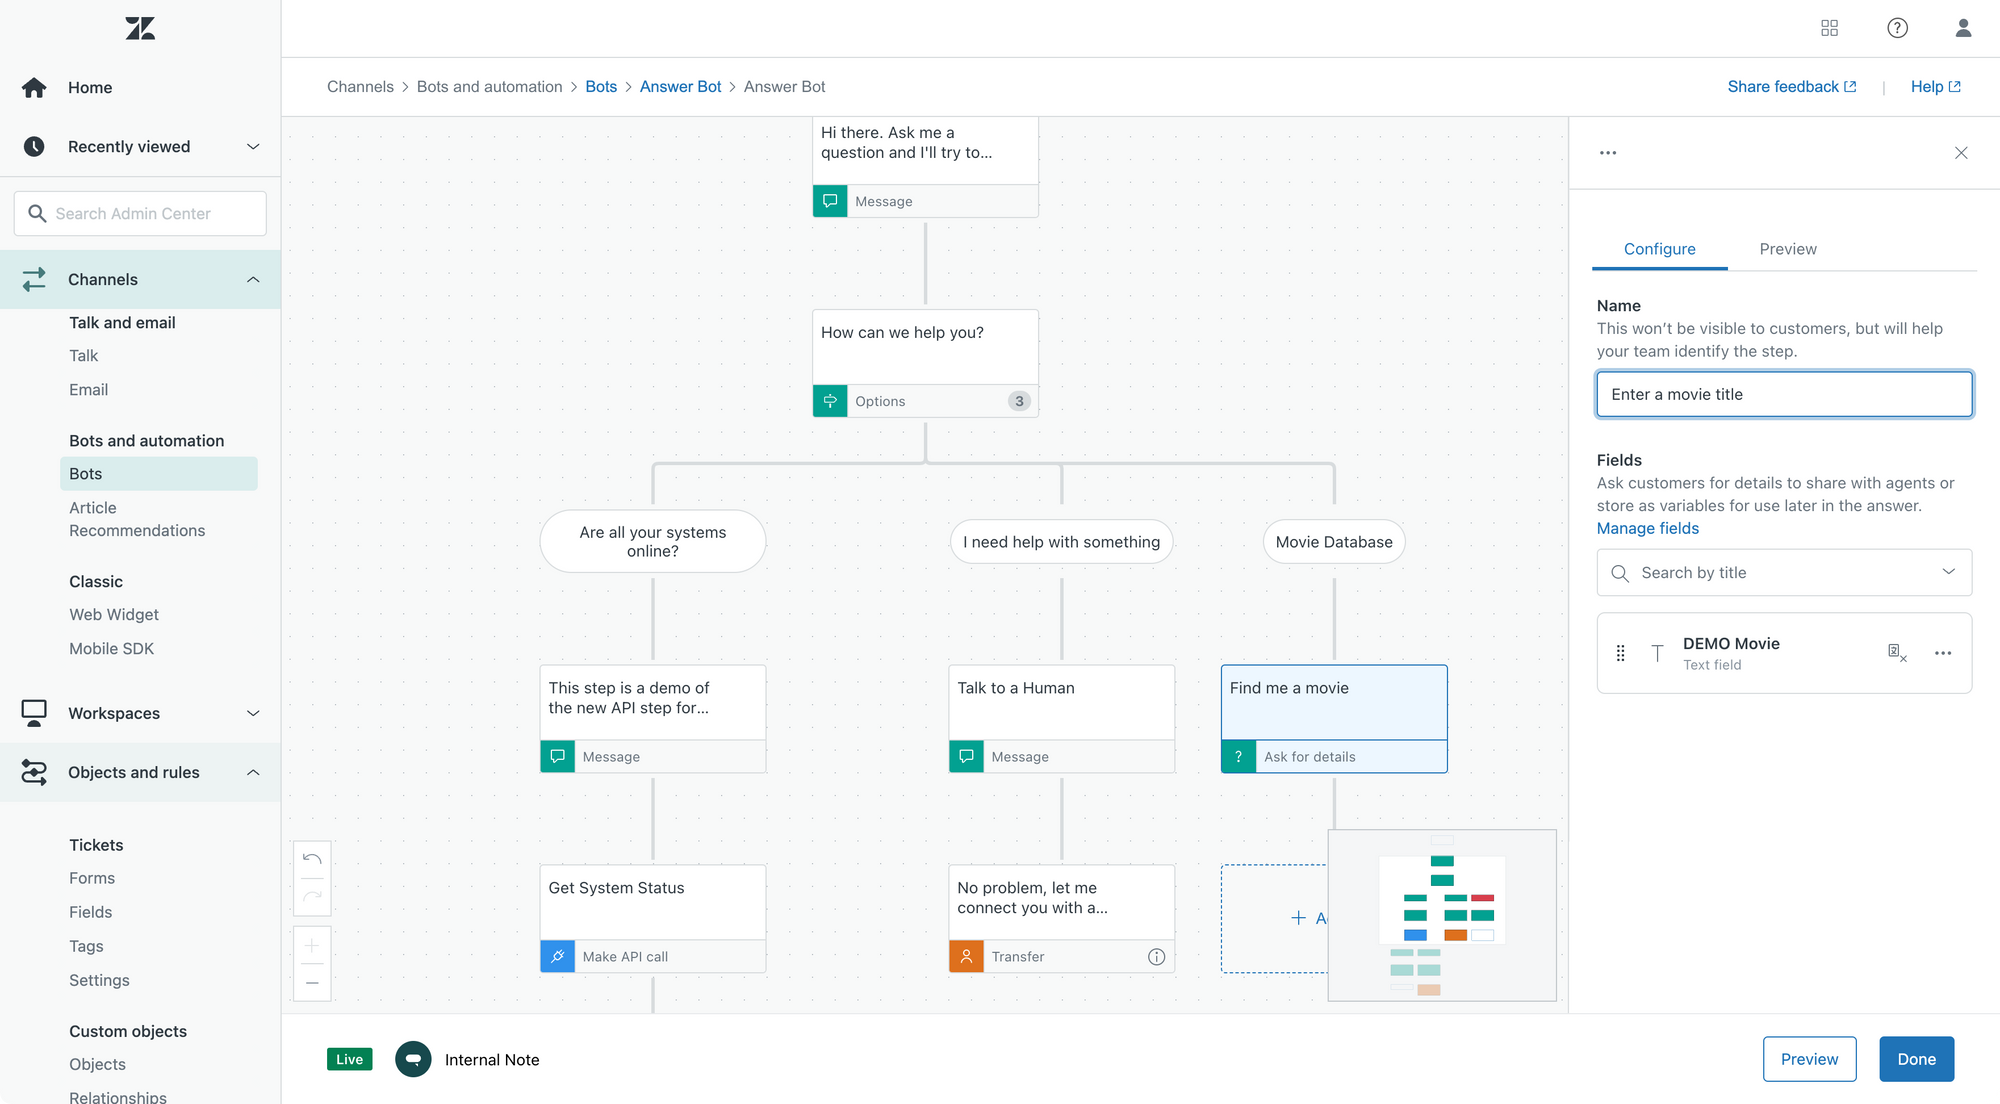
Task: Switch to the Preview tab
Action: (1787, 249)
